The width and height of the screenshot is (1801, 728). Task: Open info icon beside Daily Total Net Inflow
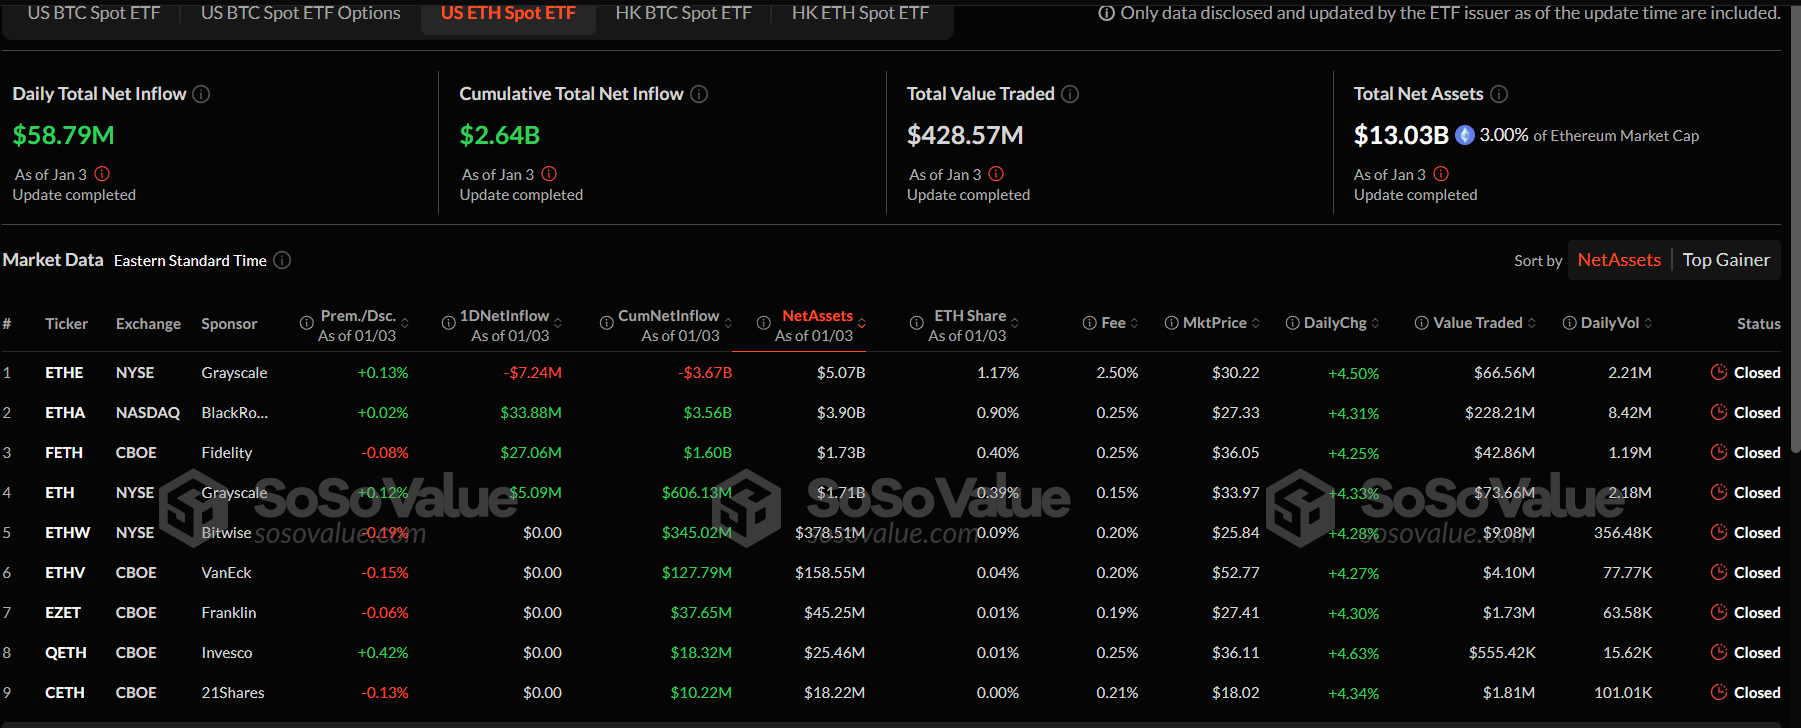tap(201, 94)
